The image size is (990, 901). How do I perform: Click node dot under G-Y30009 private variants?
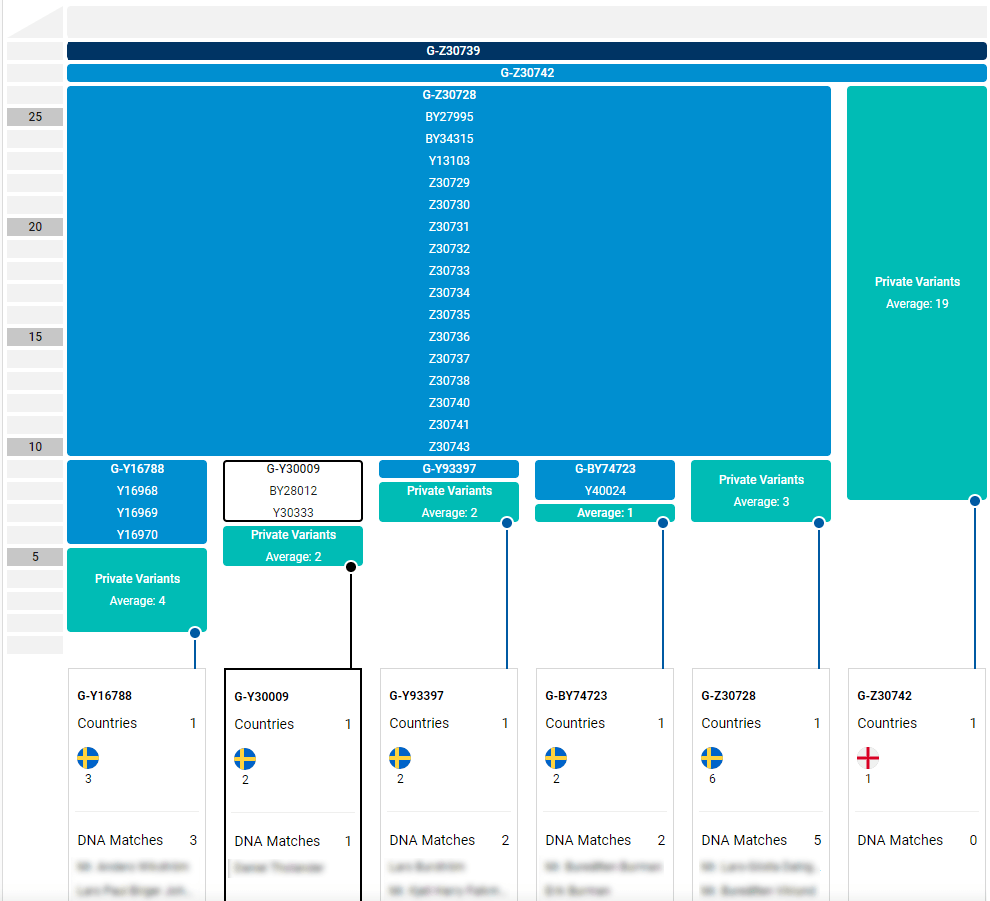(351, 567)
